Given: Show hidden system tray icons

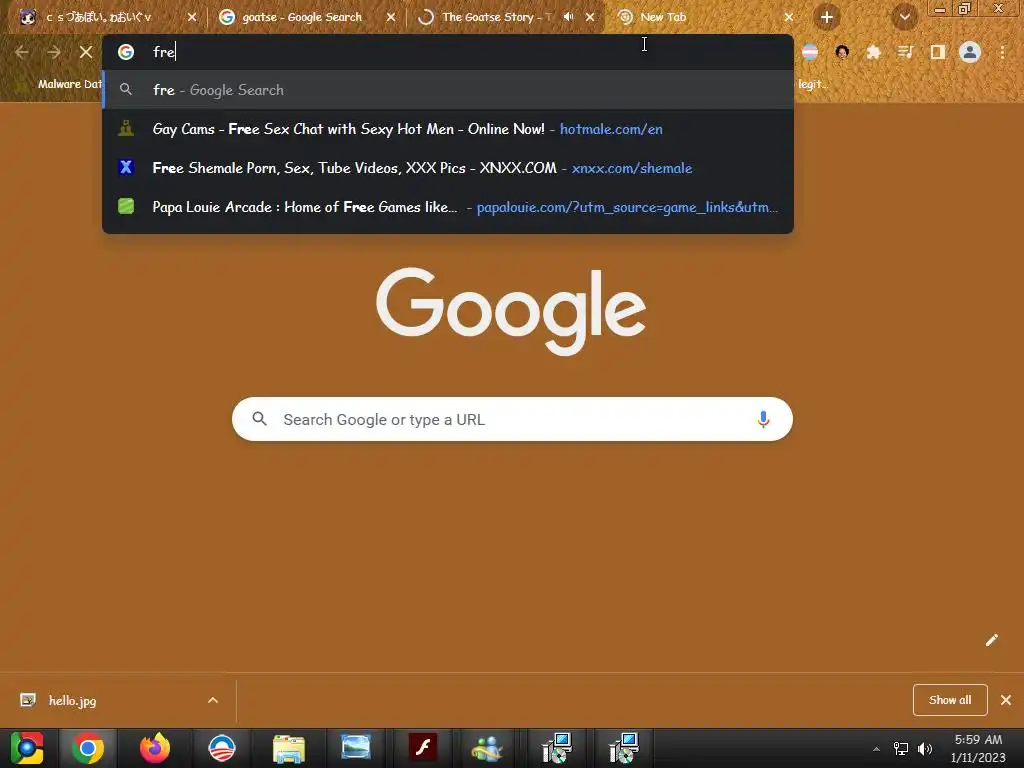Looking at the screenshot, I should click(x=876, y=749).
